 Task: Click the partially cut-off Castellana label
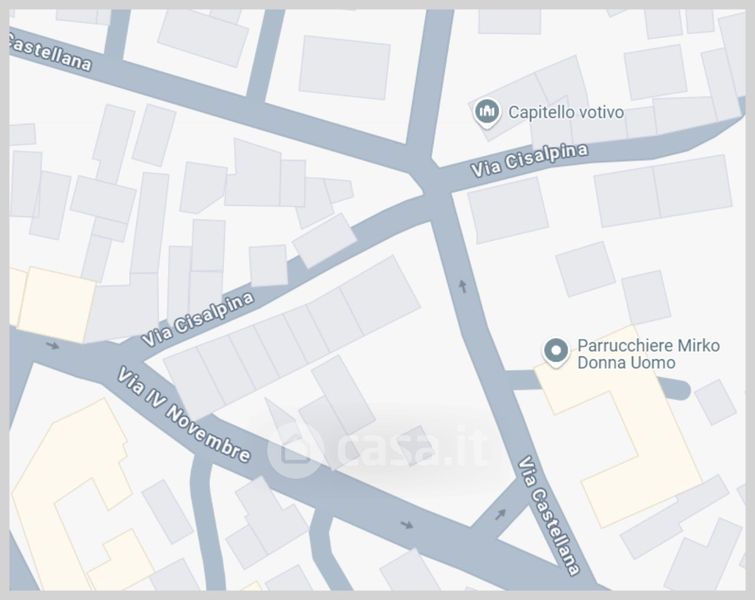[50, 54]
